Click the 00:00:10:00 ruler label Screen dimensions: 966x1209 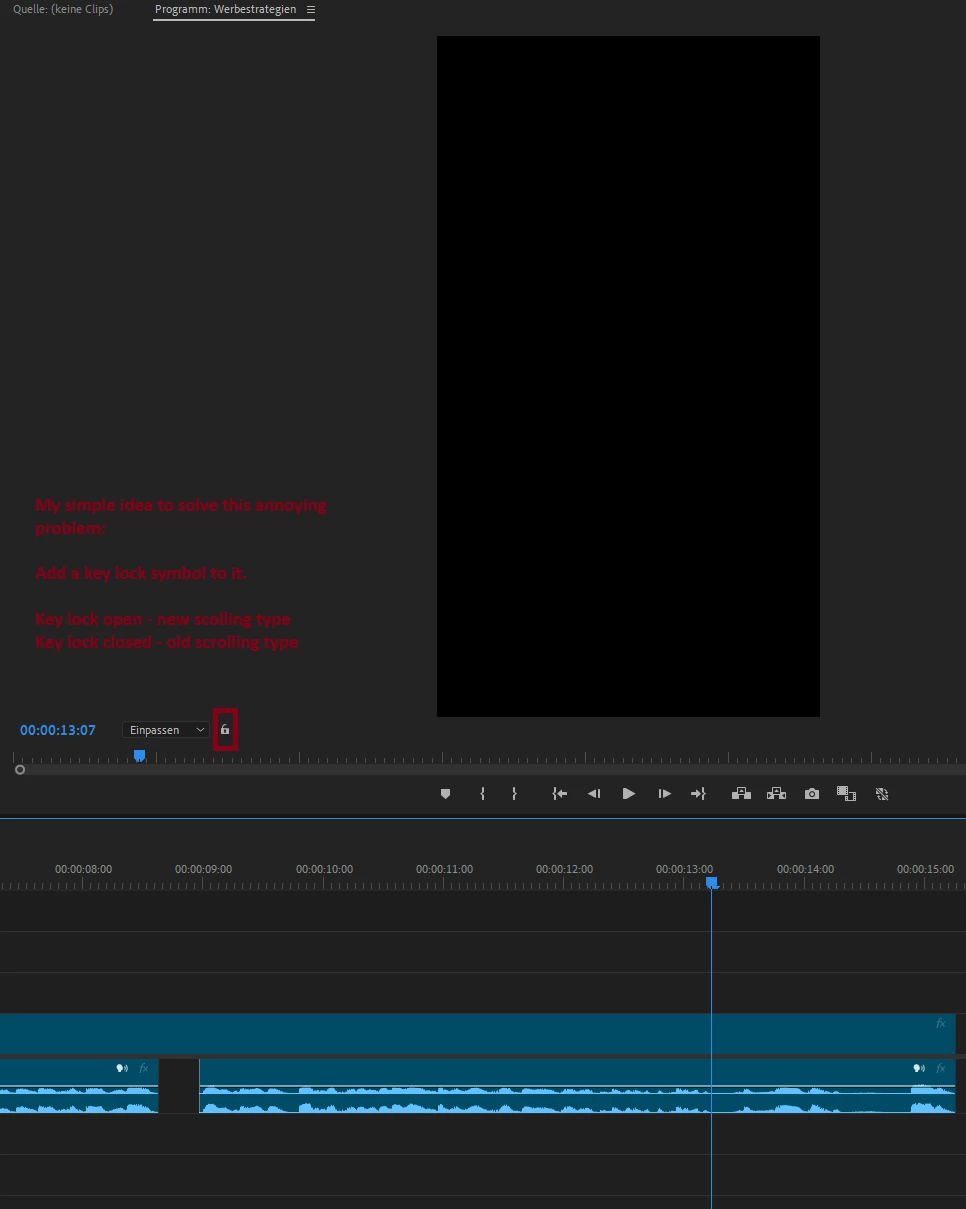[x=324, y=869]
